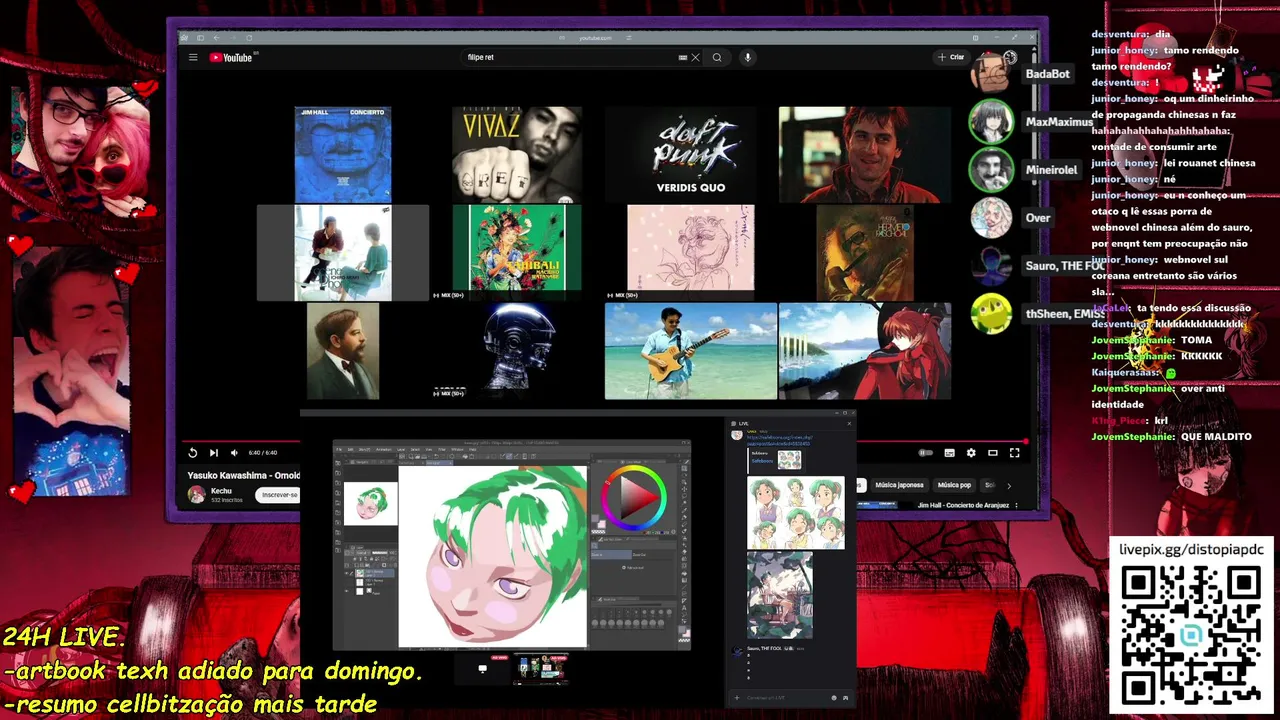Open BadaBot's voice participant avatar

tap(991, 74)
